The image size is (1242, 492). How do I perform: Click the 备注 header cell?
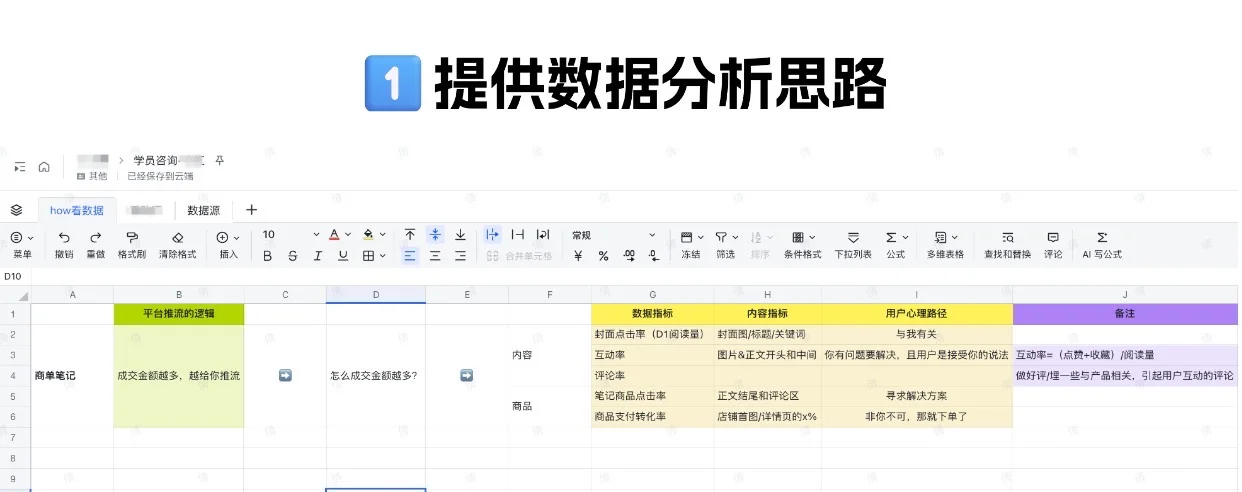1125,314
